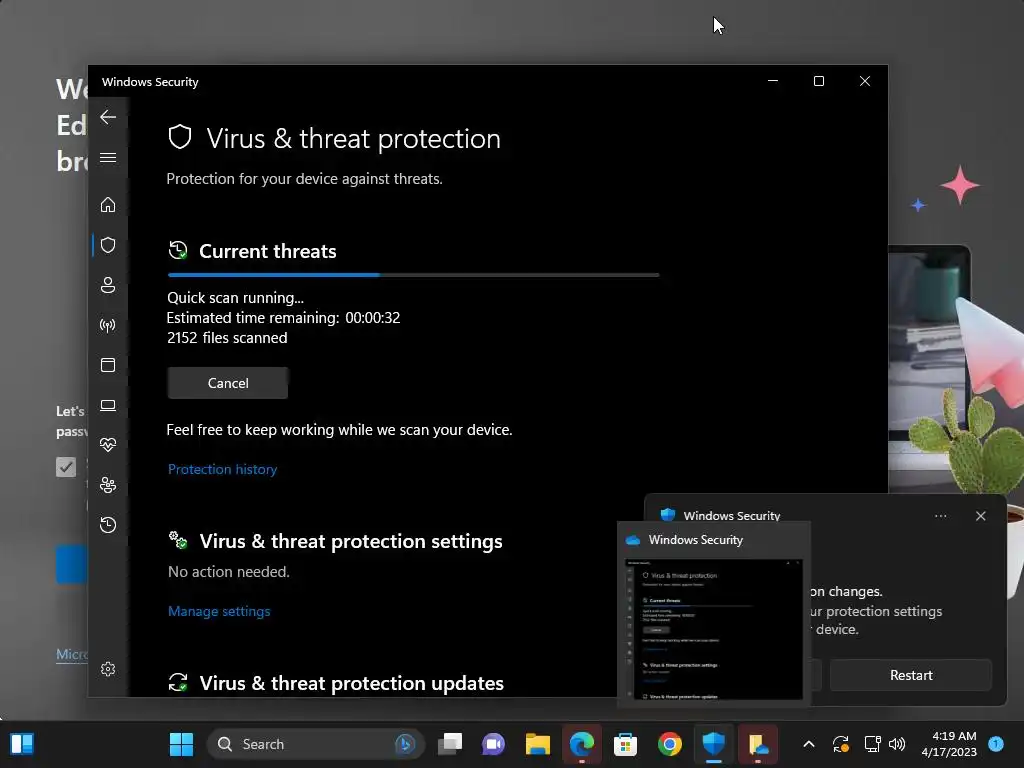The width and height of the screenshot is (1024, 768).
Task: Open notification more options ellipsis
Action: (940, 516)
